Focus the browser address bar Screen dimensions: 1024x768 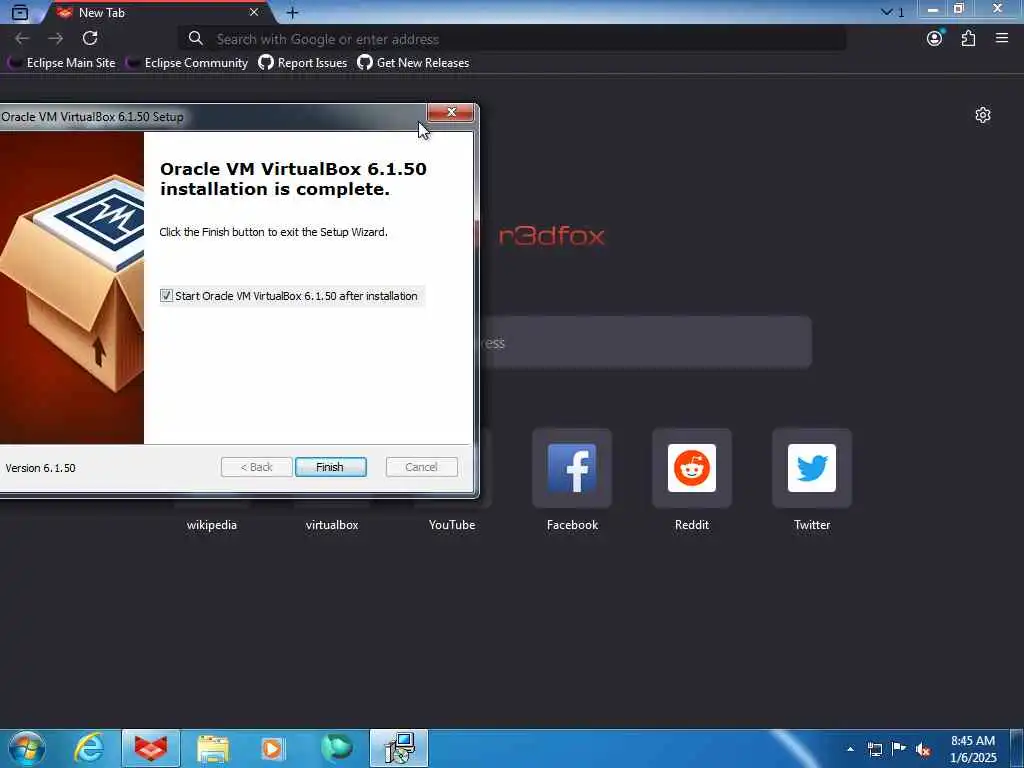pos(513,39)
